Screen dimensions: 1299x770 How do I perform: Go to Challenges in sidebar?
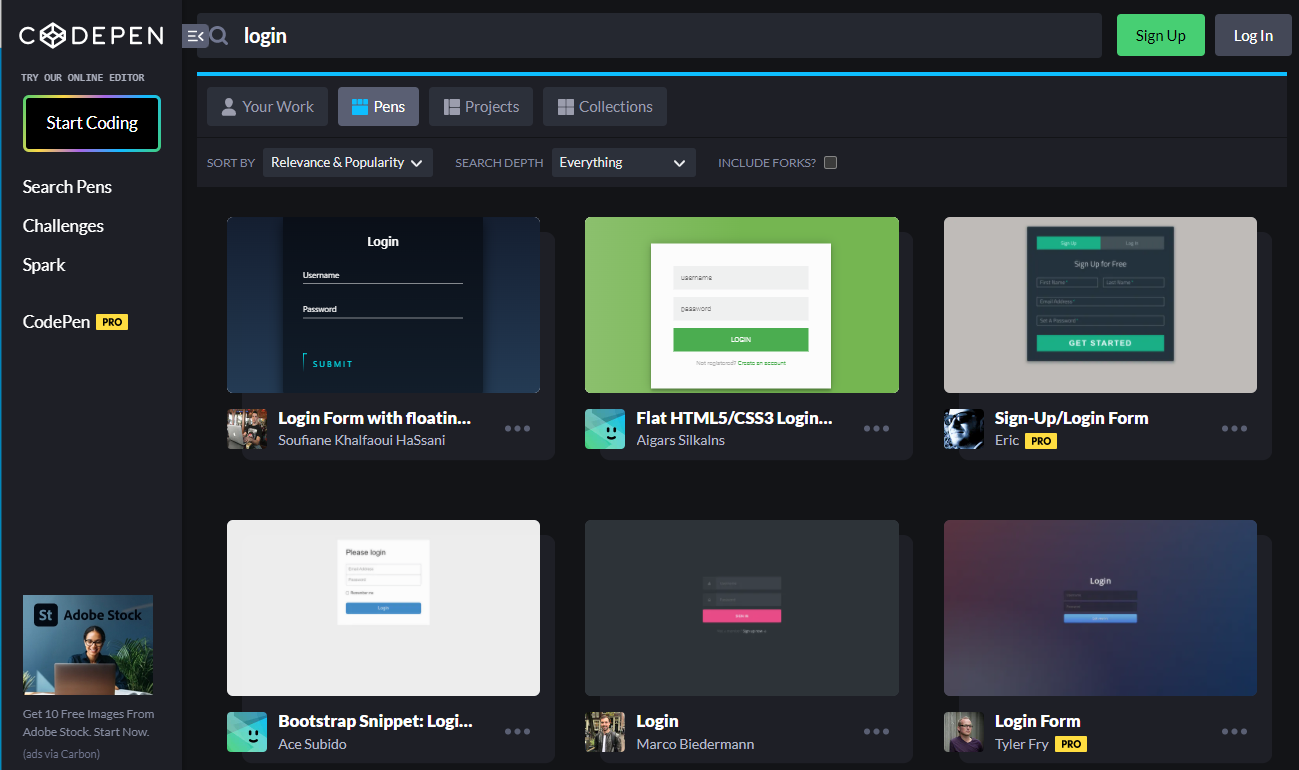pyautogui.click(x=63, y=226)
